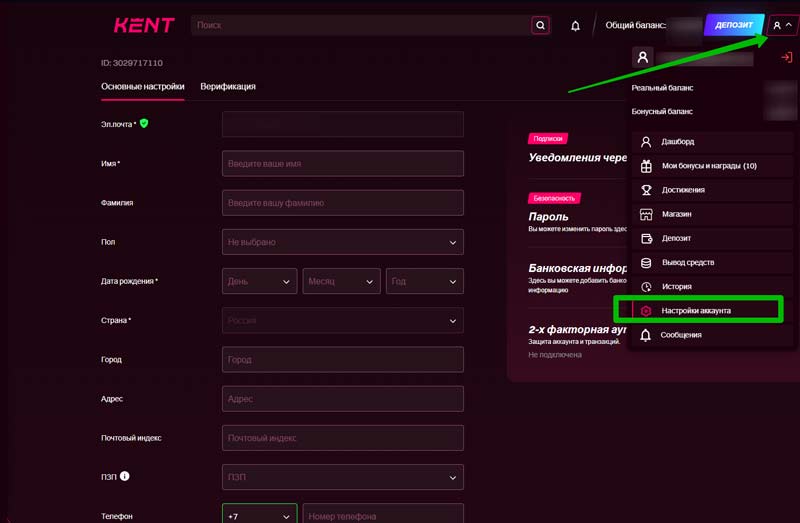Expand the Пол dropdown
Viewport: 800px width, 523px height.
(x=342, y=242)
